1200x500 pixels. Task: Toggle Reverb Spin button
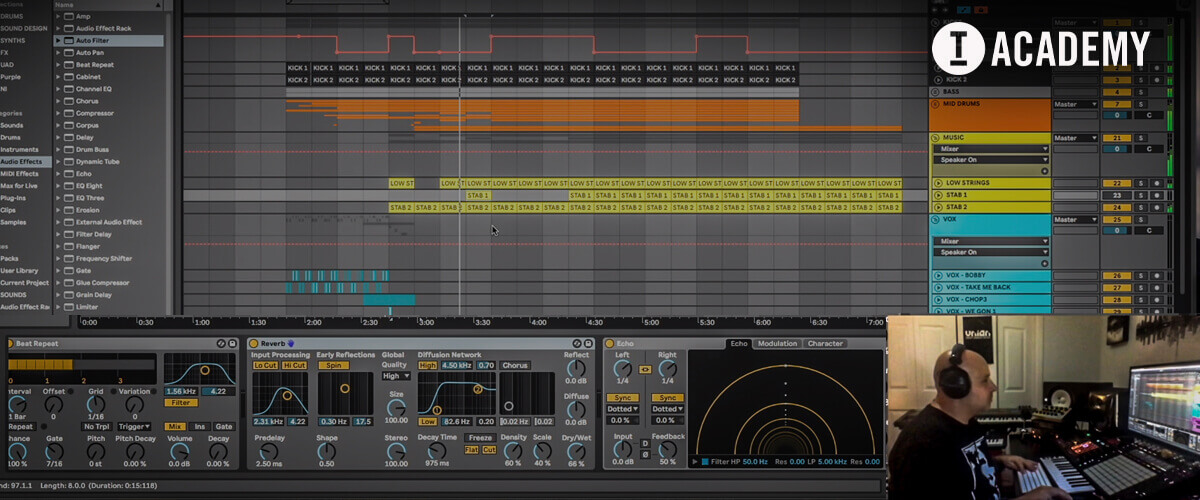click(x=333, y=365)
